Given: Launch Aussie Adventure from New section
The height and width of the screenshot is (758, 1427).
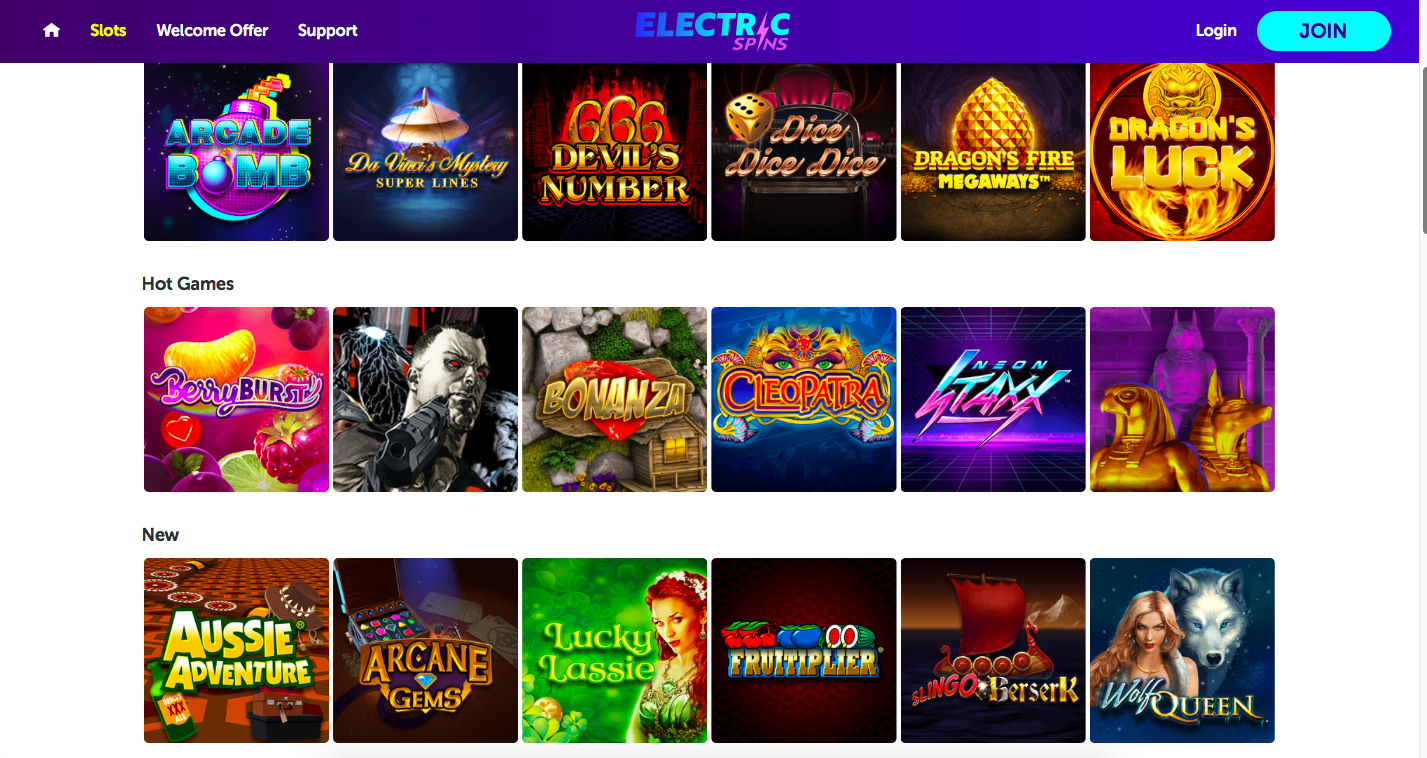Looking at the screenshot, I should tap(236, 650).
